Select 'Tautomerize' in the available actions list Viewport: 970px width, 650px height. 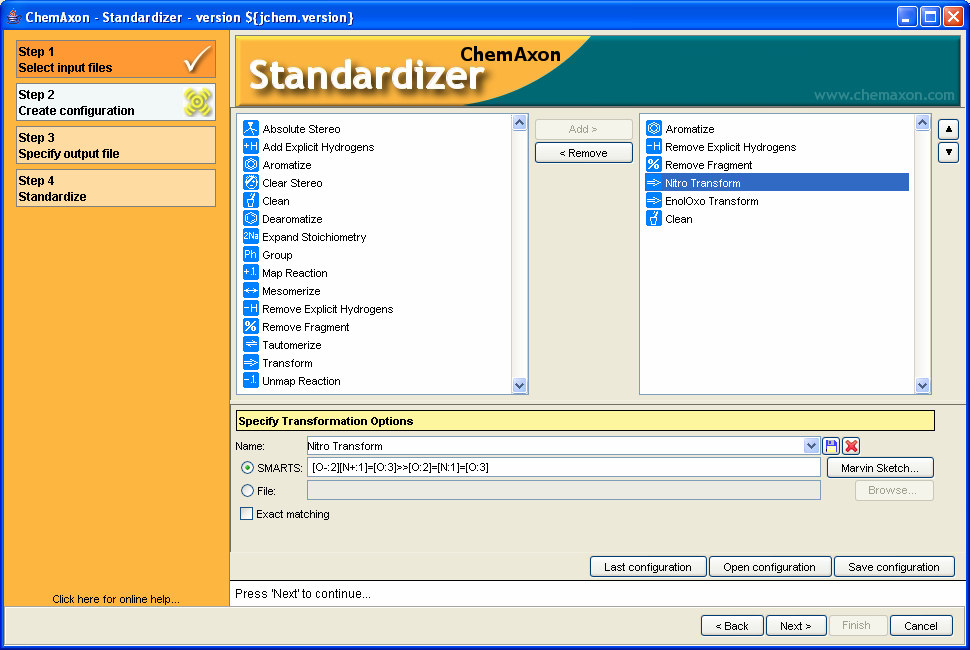291,344
